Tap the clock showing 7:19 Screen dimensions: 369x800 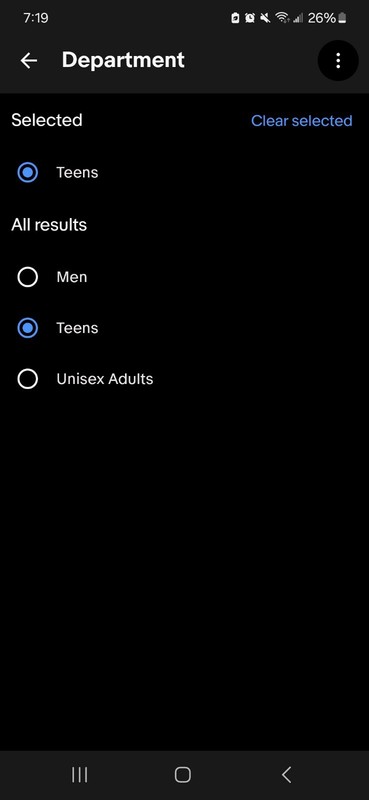pos(36,18)
